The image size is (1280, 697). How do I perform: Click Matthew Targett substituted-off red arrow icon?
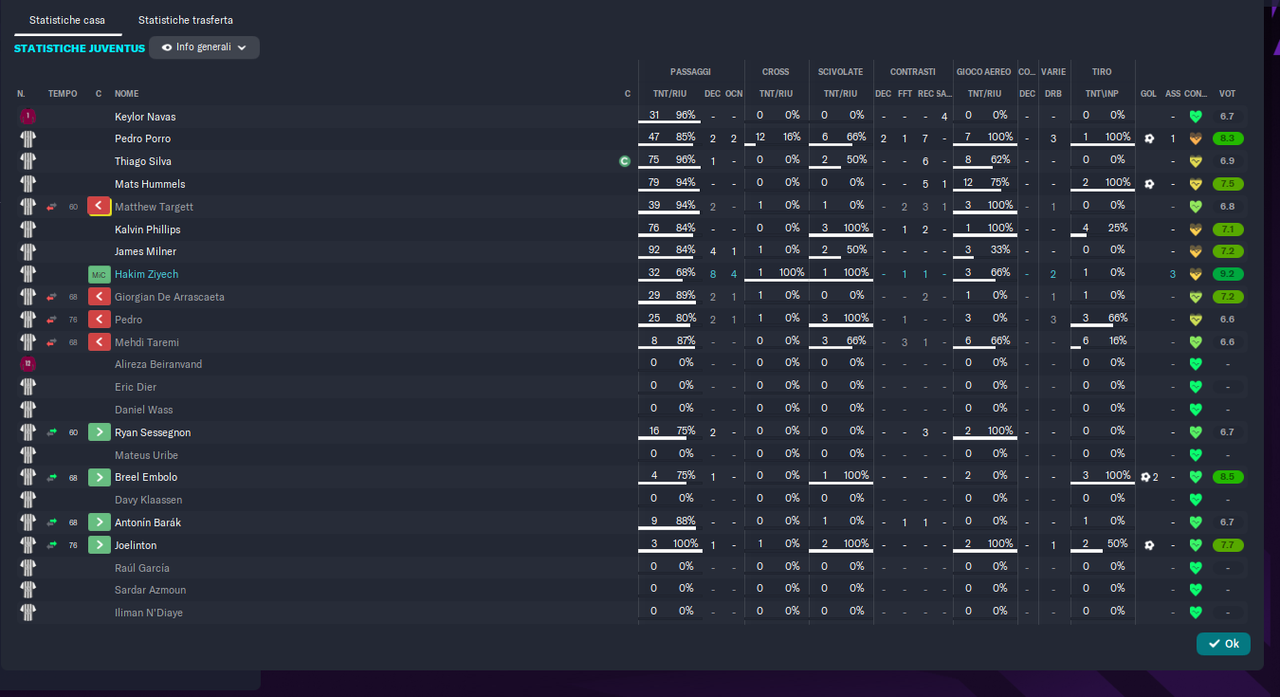99,207
